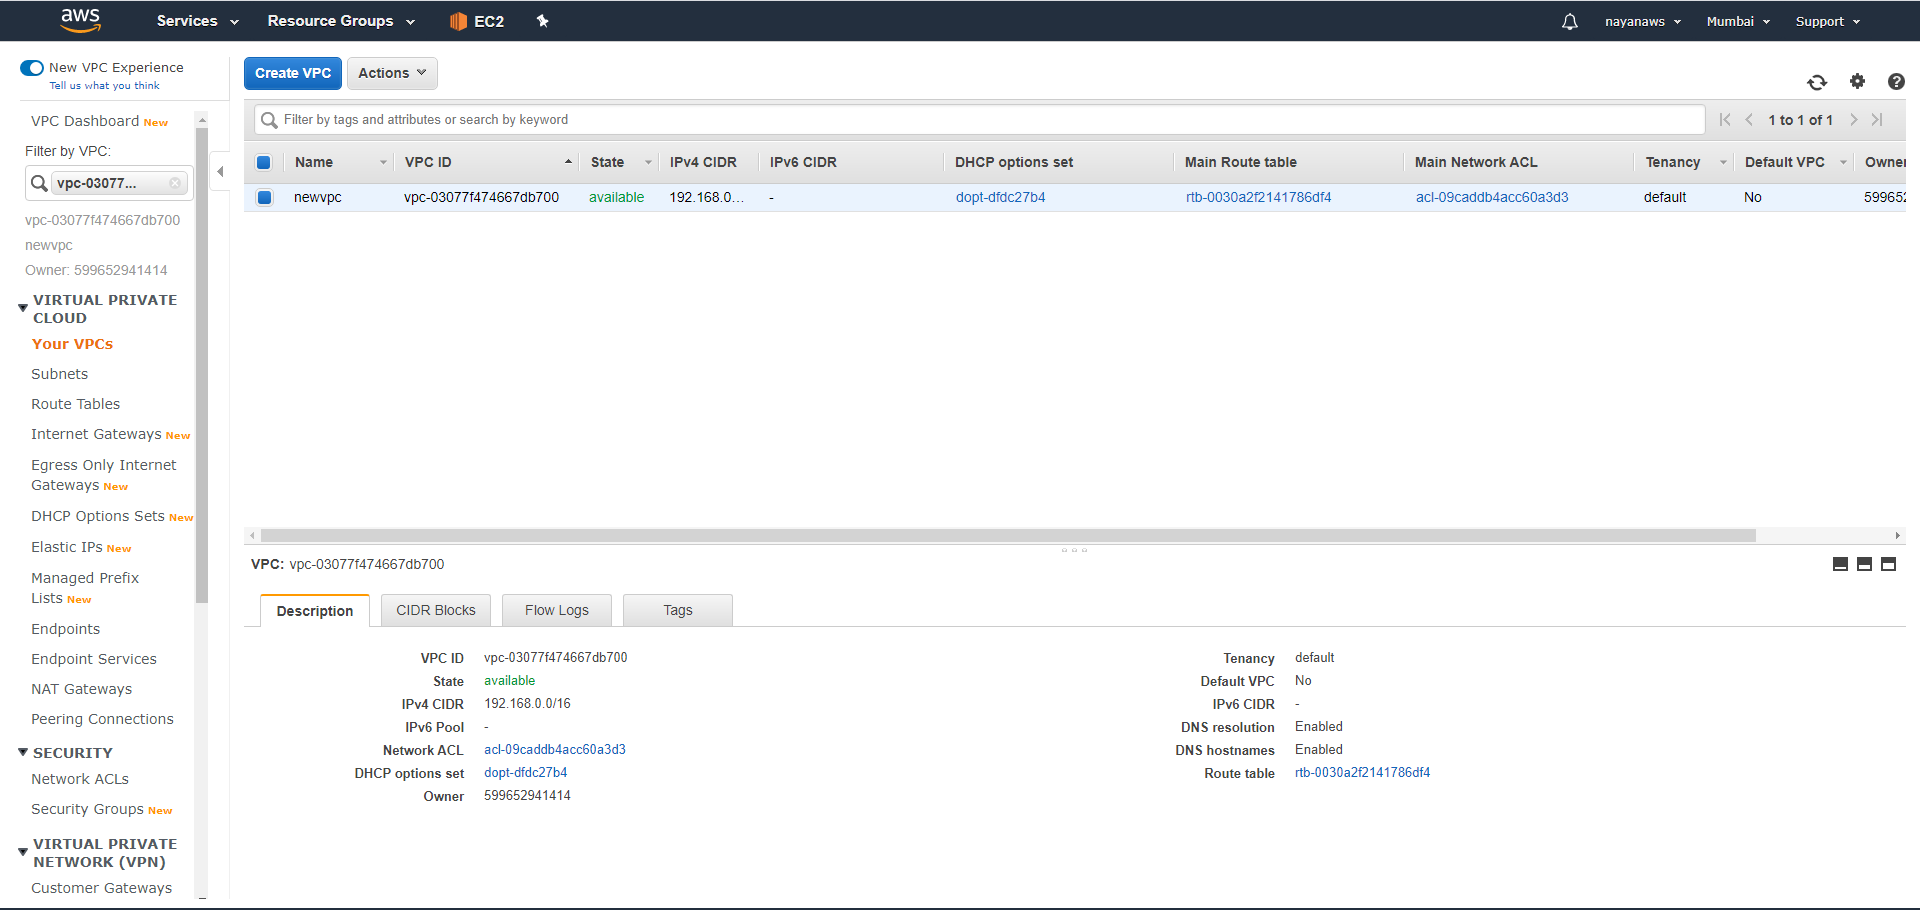Toggle the New VPC Experience switch
This screenshot has height=910, width=1920.
31,68
